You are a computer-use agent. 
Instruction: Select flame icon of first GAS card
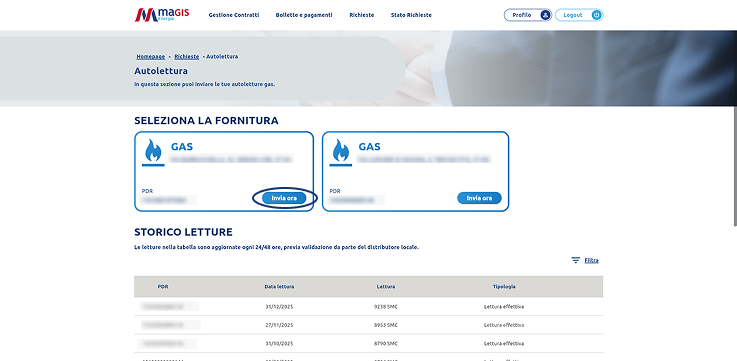tap(153, 150)
